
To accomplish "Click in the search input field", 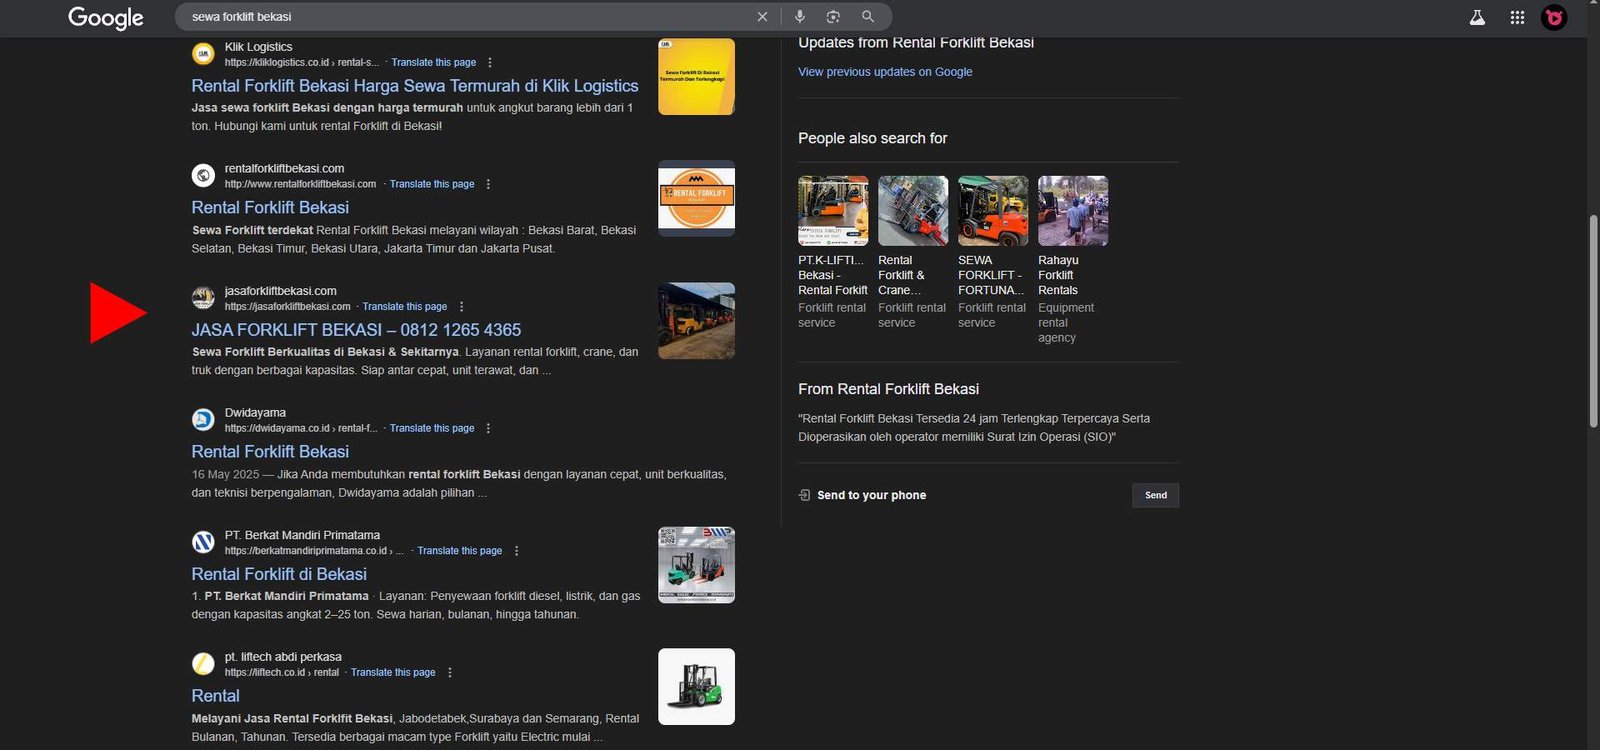I will [465, 17].
